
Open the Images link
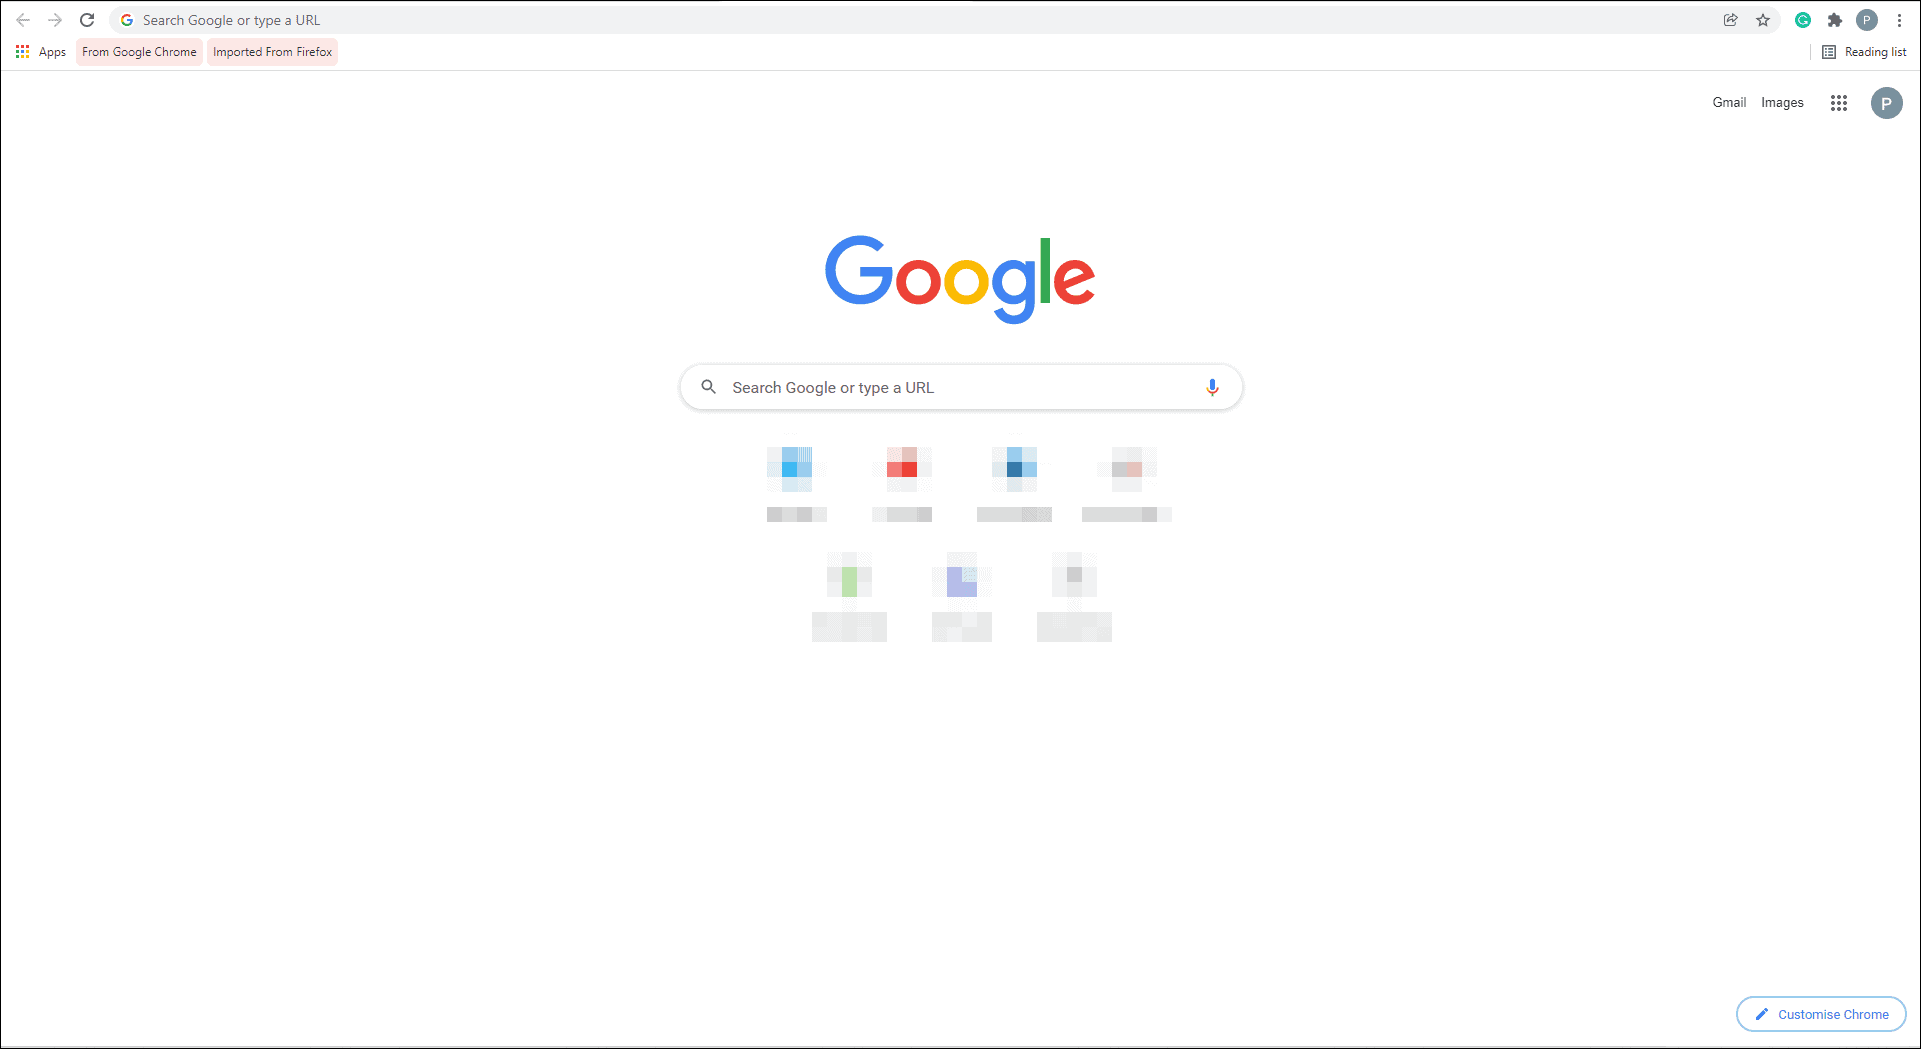tap(1782, 102)
